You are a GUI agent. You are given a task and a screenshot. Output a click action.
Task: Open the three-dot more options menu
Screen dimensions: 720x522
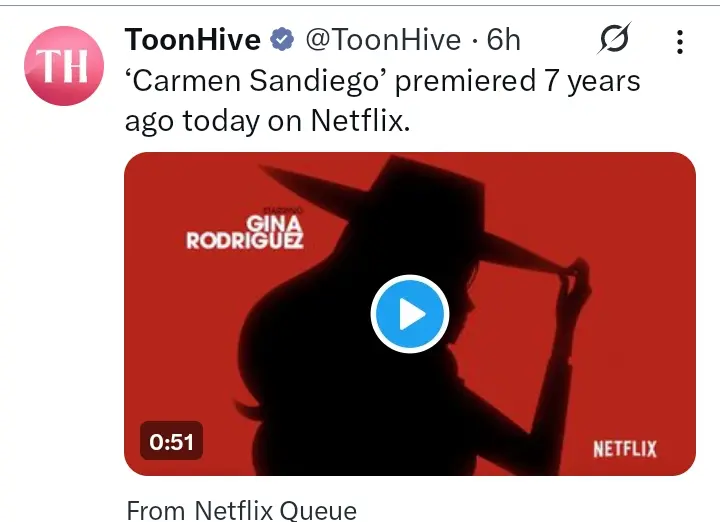point(680,42)
